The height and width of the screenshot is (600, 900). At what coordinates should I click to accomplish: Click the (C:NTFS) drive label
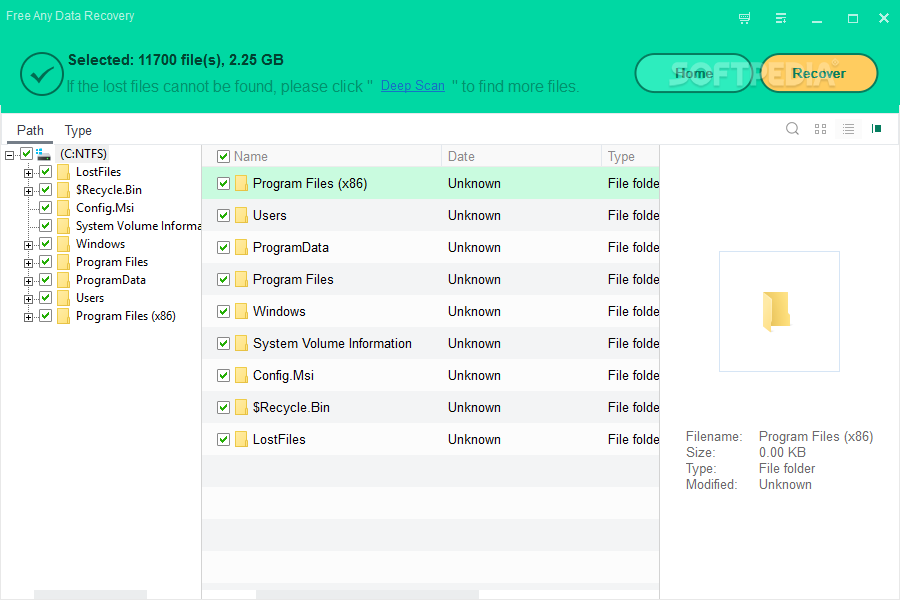[83, 154]
